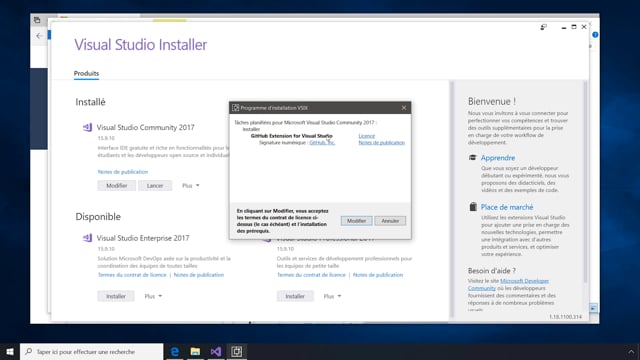The image size is (640, 360).
Task: Minimize the Visual Studio Installer window
Action: 564,27
